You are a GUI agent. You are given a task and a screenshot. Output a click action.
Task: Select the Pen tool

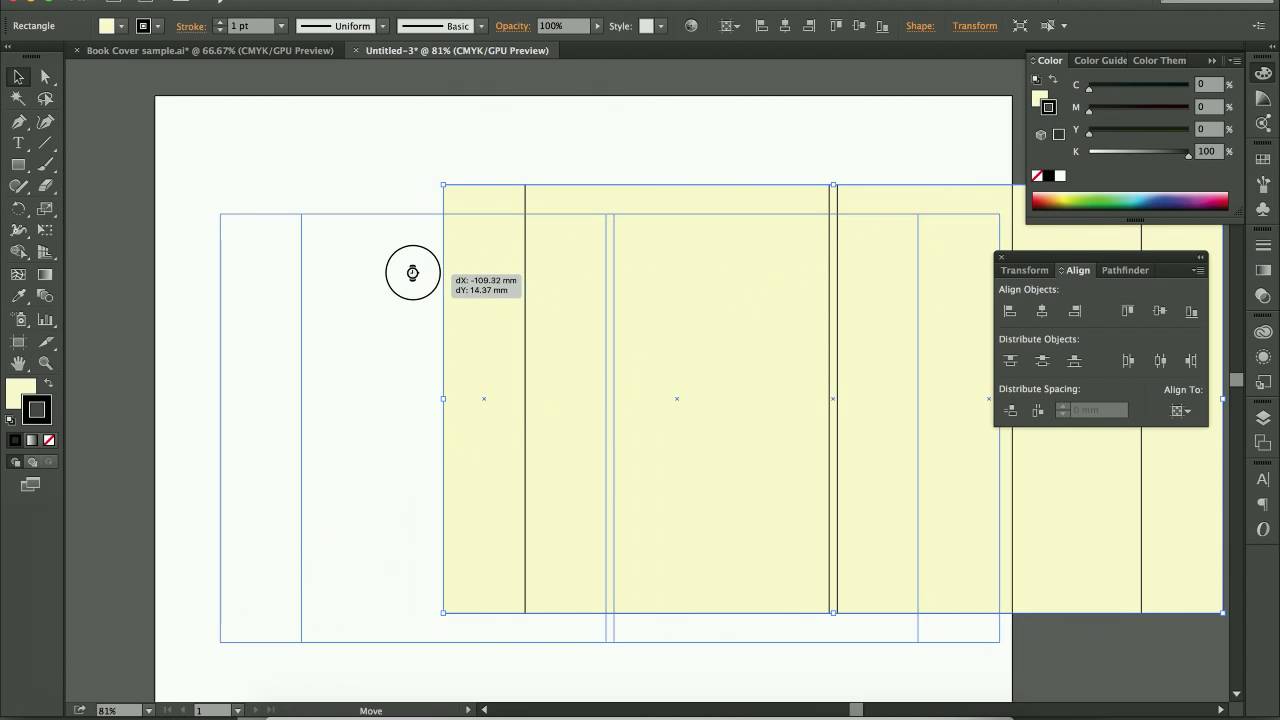click(18, 121)
